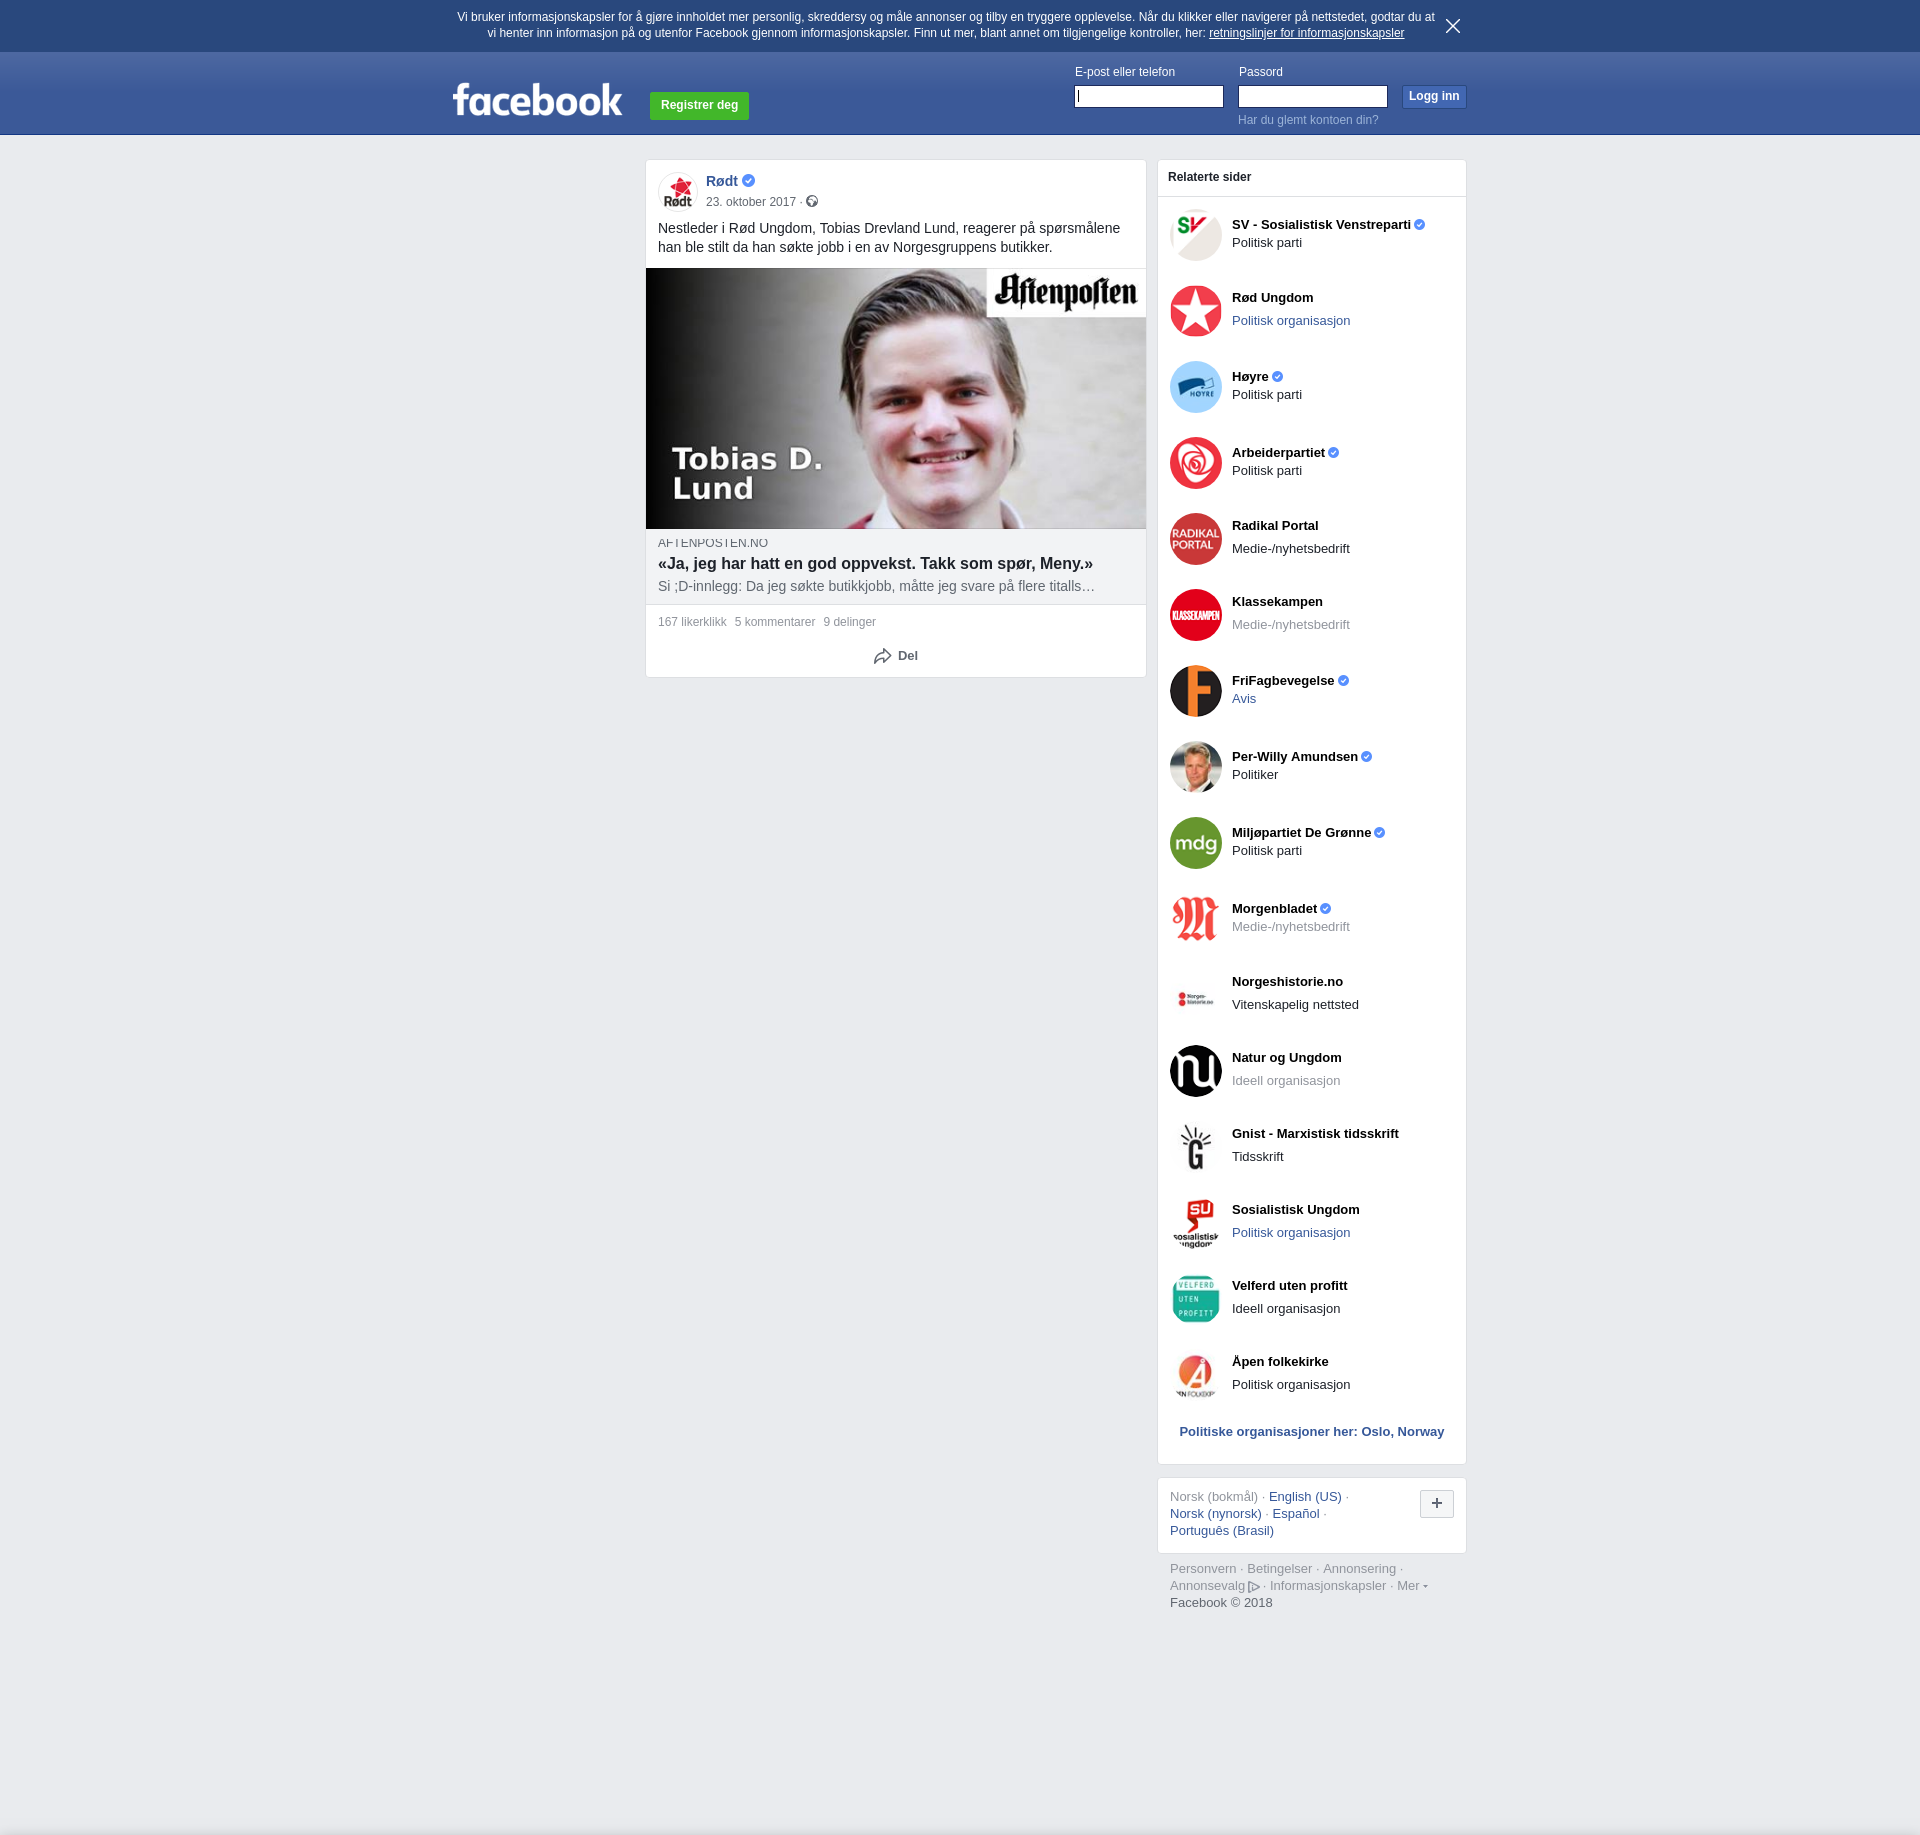Image resolution: width=1920 pixels, height=1835 pixels.
Task: Click the 23. oktober 2017 timestamp
Action: (x=751, y=202)
